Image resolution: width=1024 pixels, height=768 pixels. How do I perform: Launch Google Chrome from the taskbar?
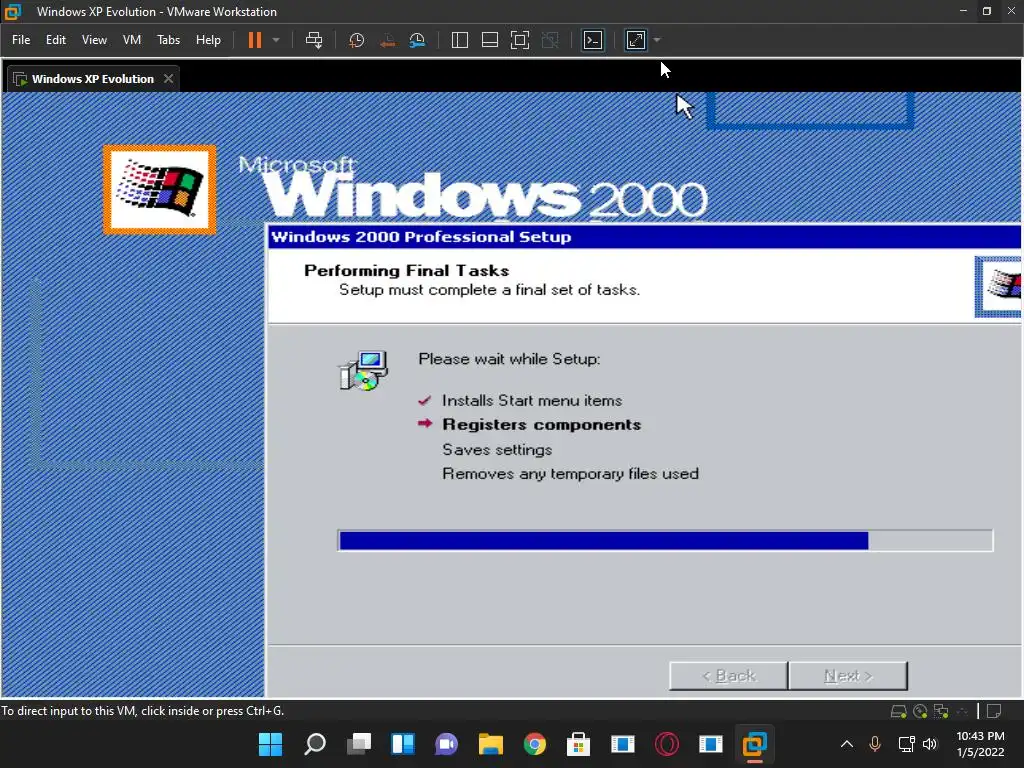pyautogui.click(x=535, y=744)
